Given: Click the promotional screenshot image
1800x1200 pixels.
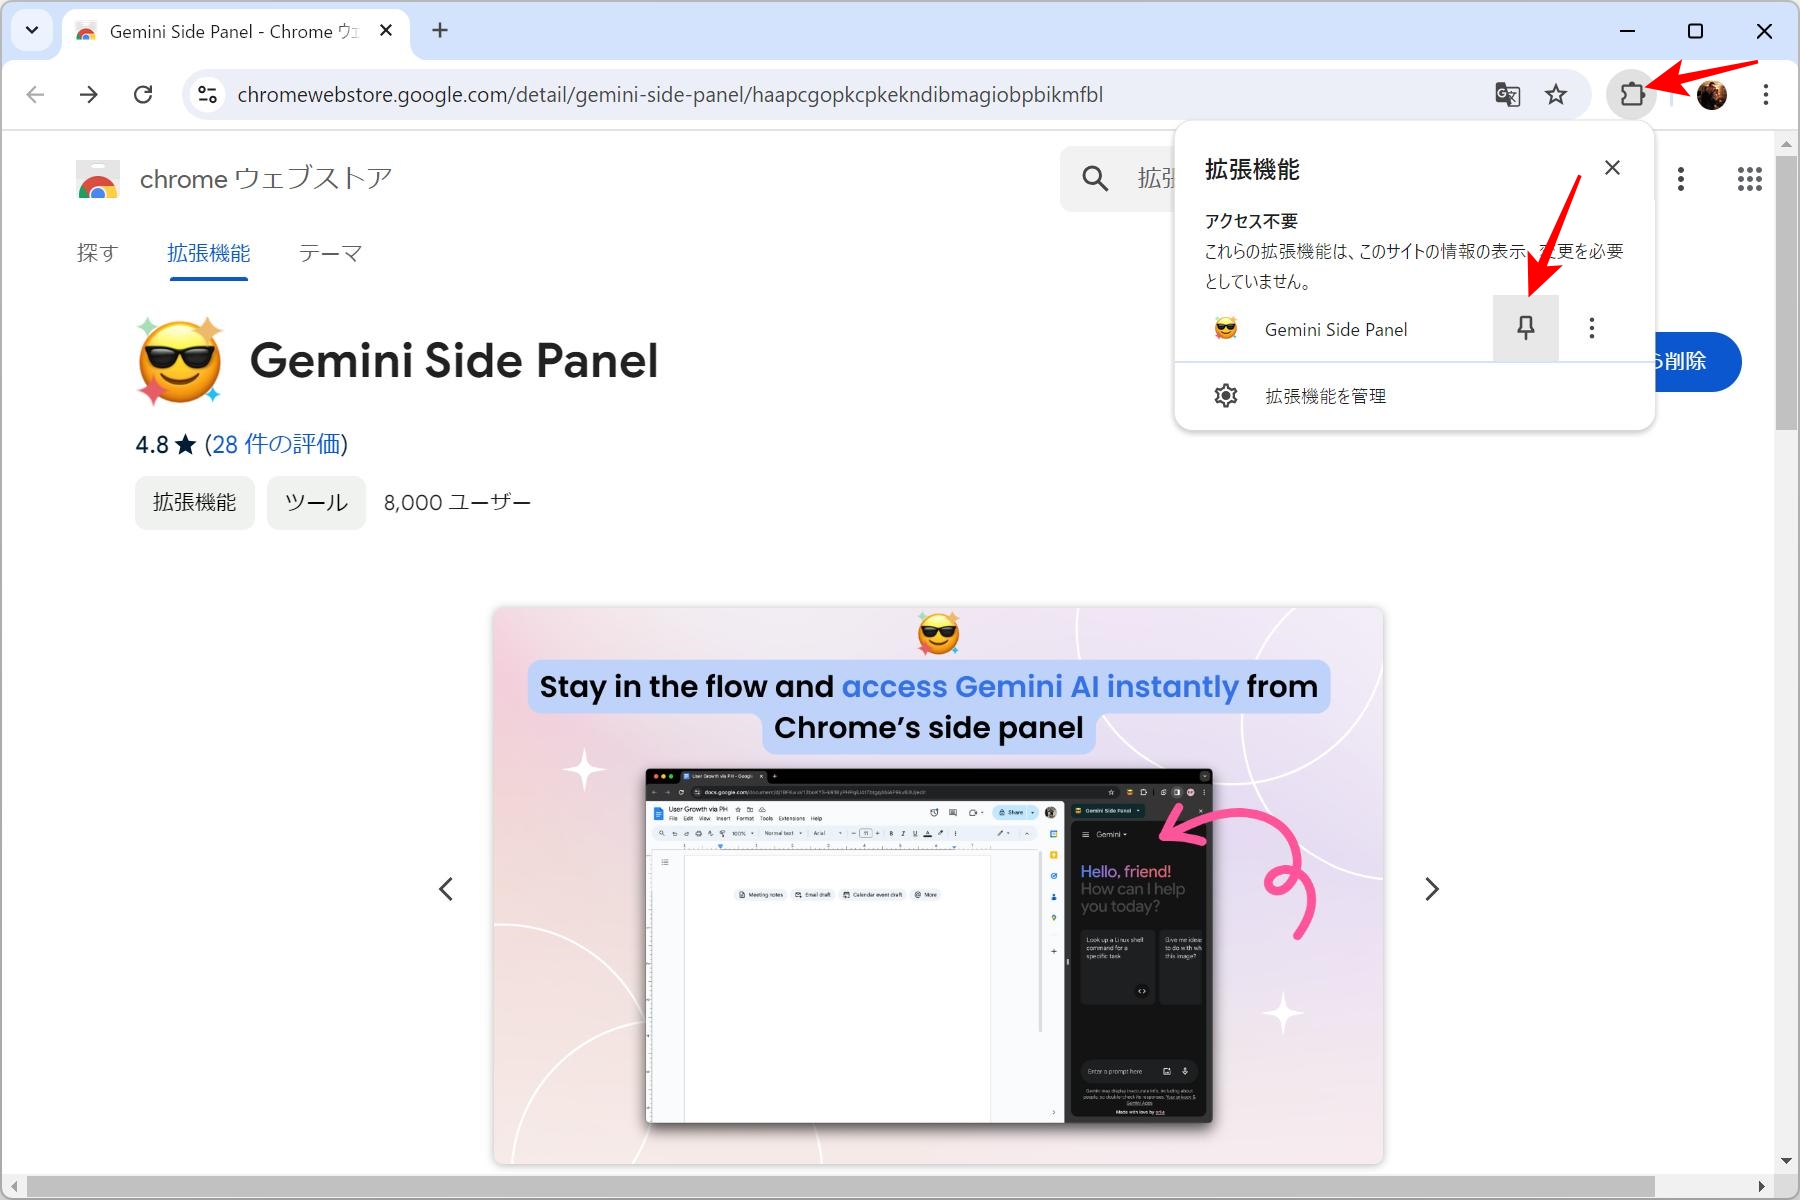Looking at the screenshot, I should [938, 885].
